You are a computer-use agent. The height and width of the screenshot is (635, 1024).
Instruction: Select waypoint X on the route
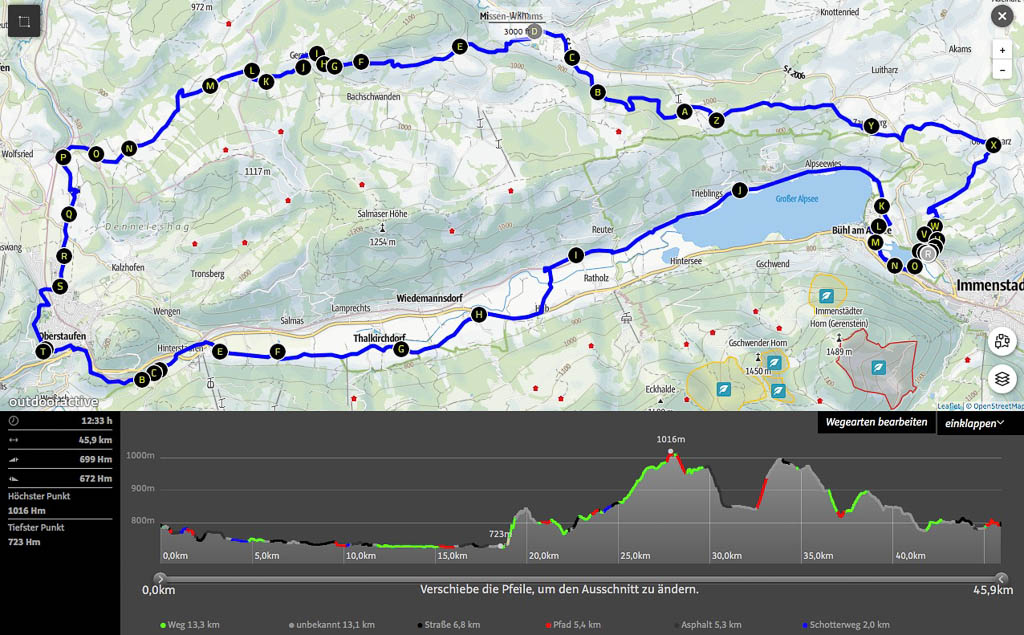click(992, 144)
